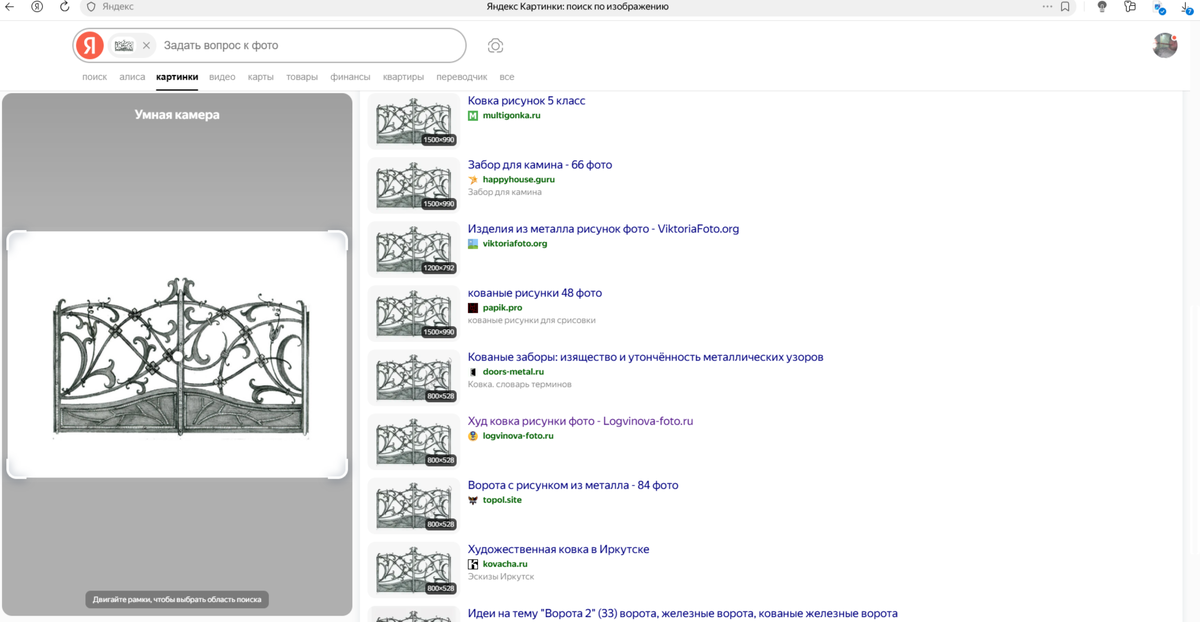Reload the page with the refresh icon
This screenshot has width=1200, height=622.
pos(65,6)
